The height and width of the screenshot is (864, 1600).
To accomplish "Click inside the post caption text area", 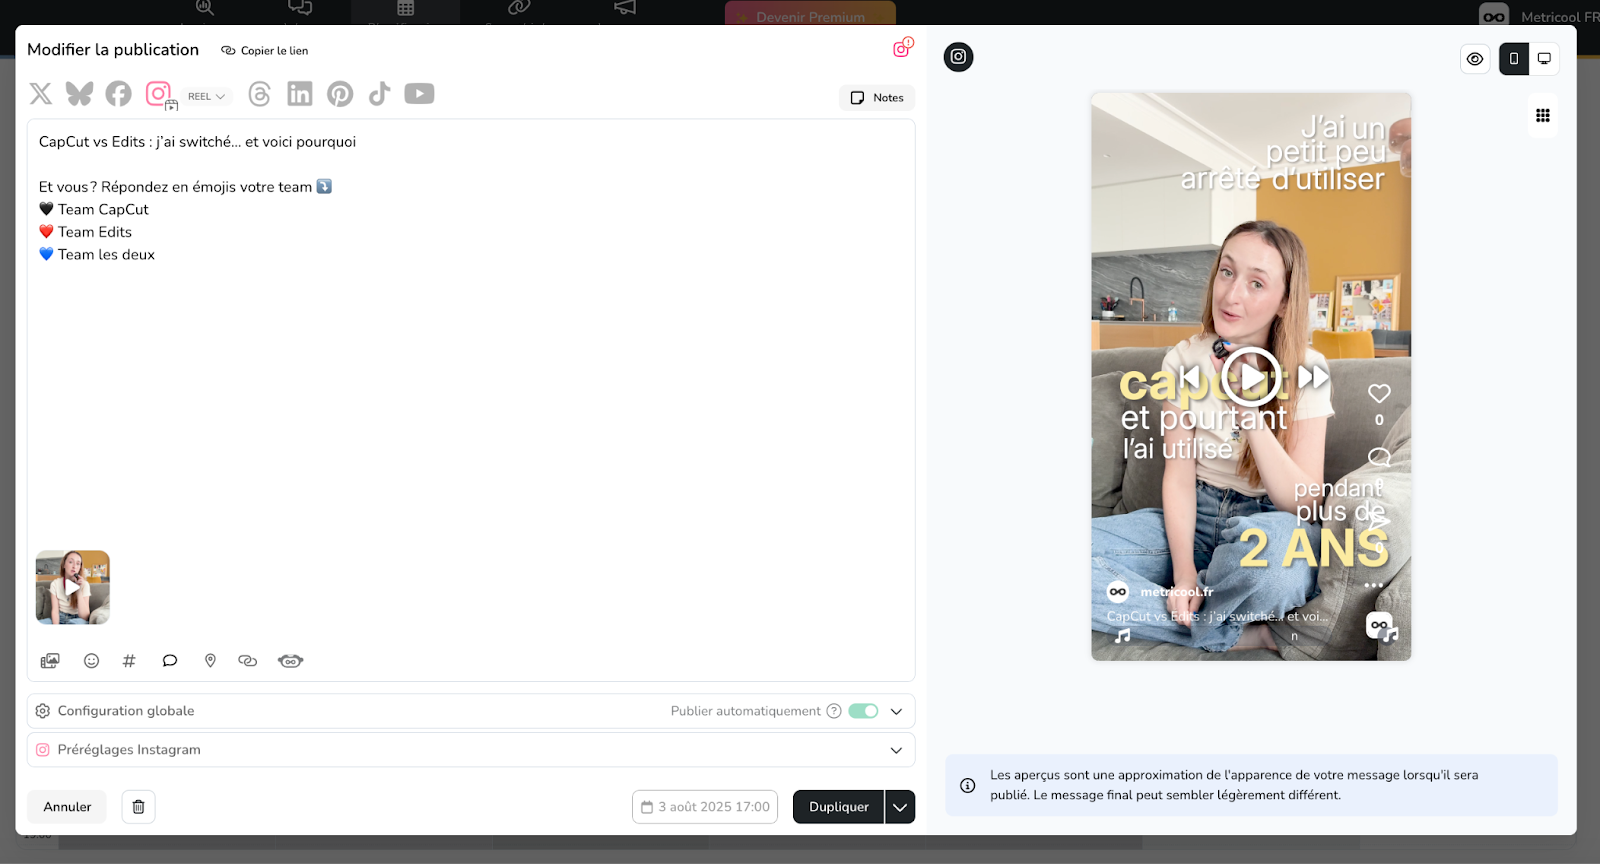I will pos(470,400).
